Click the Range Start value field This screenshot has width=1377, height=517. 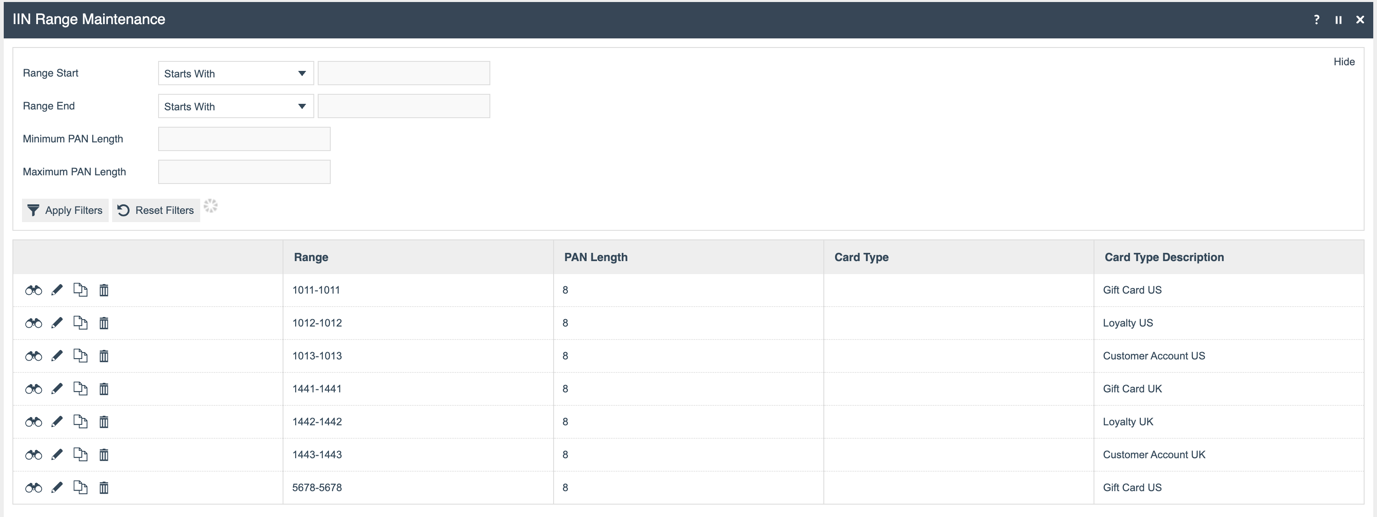coord(404,73)
